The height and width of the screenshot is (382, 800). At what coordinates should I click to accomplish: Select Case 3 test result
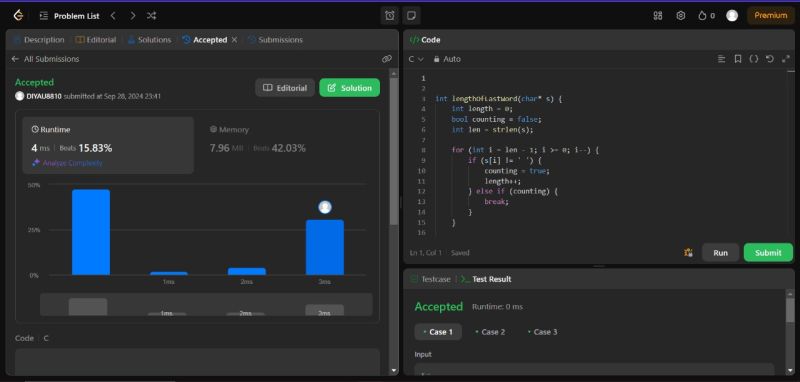click(x=542, y=332)
